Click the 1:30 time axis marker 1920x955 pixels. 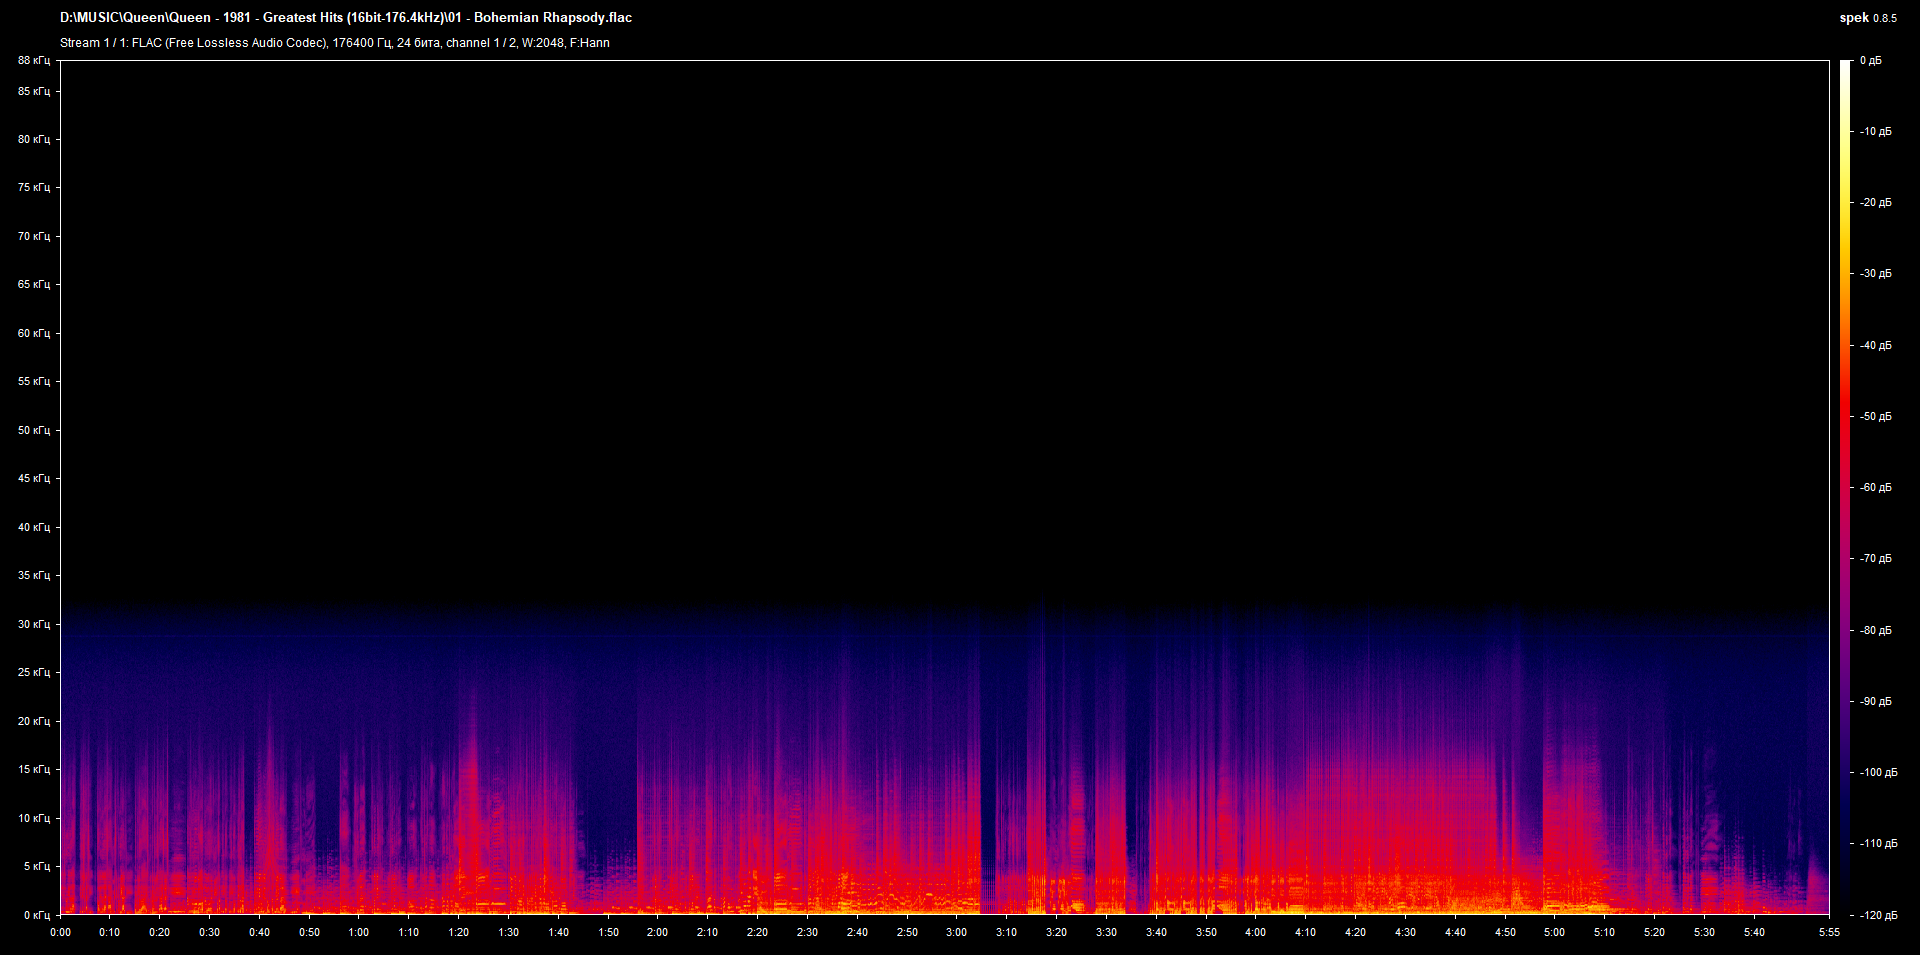pos(509,933)
